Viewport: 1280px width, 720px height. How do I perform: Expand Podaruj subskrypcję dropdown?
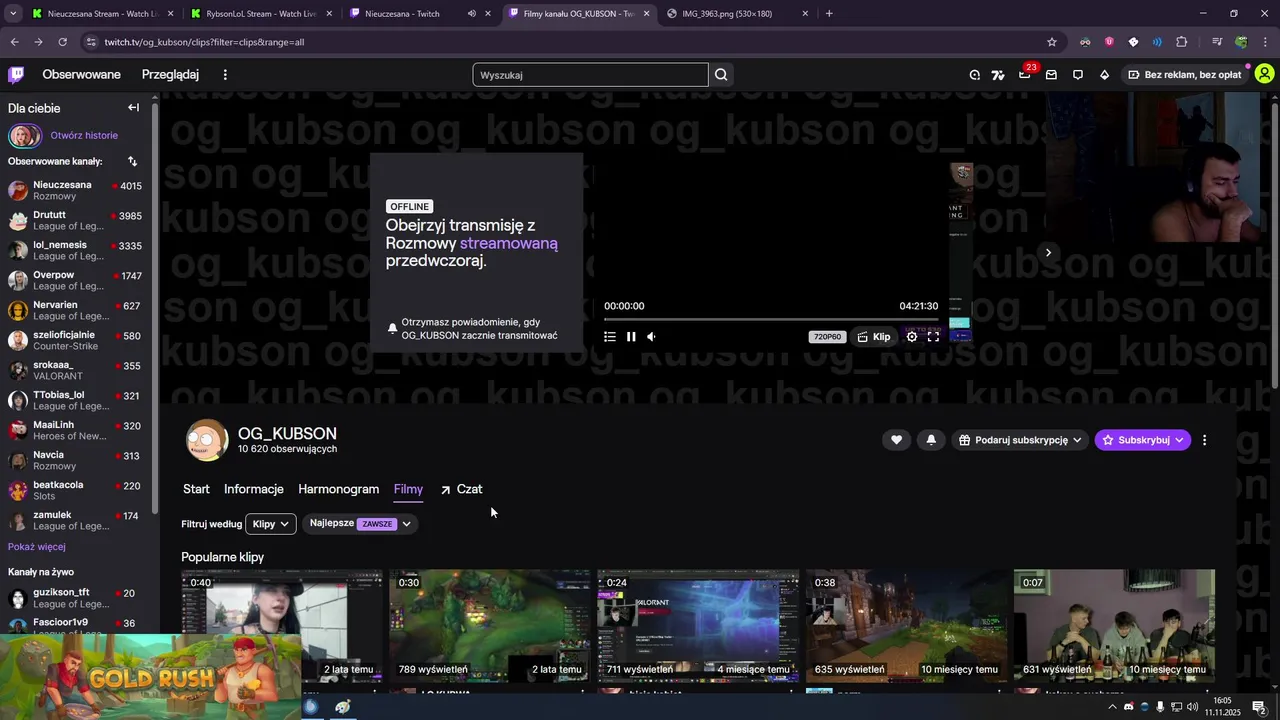[1020, 440]
